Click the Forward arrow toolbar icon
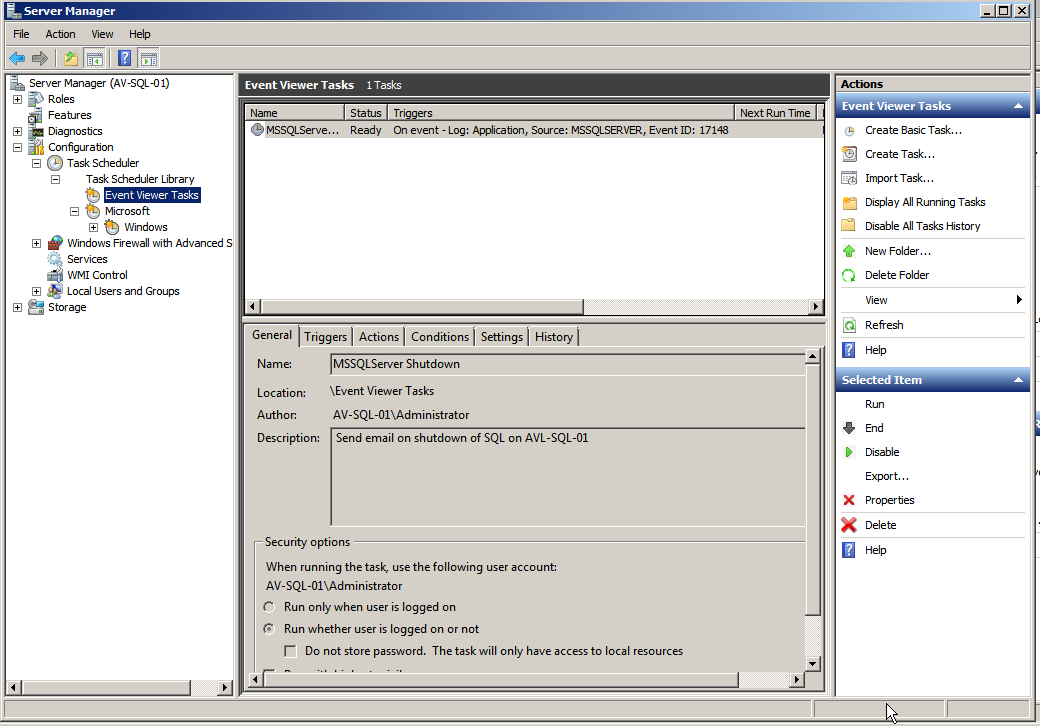 pyautogui.click(x=40, y=58)
